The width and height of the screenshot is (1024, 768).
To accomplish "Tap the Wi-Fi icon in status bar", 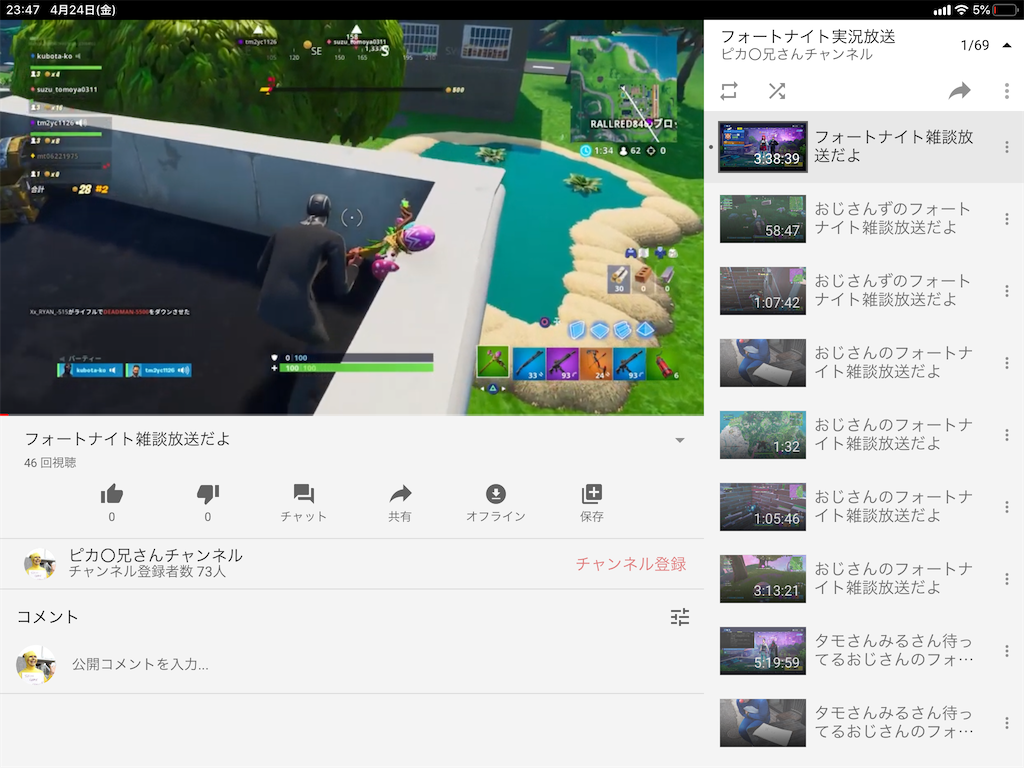I will point(961,10).
